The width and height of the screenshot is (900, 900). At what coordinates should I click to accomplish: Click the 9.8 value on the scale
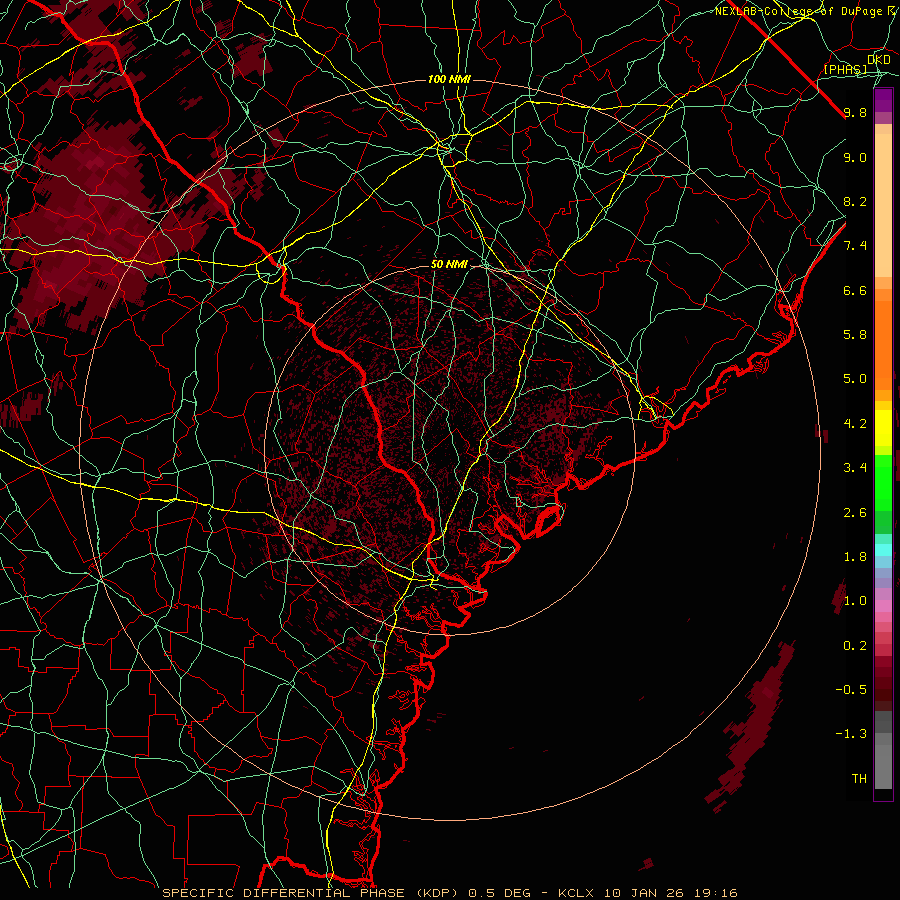(x=855, y=112)
